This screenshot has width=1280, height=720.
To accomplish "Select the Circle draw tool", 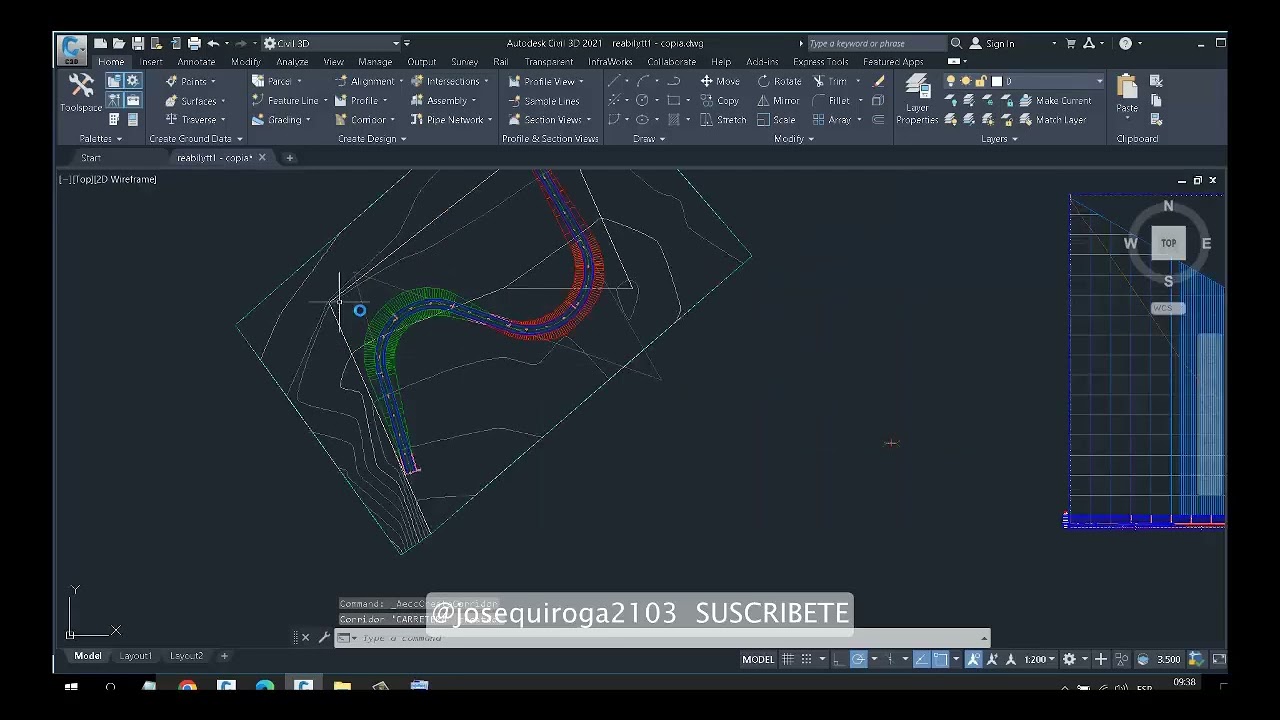I will pos(642,100).
